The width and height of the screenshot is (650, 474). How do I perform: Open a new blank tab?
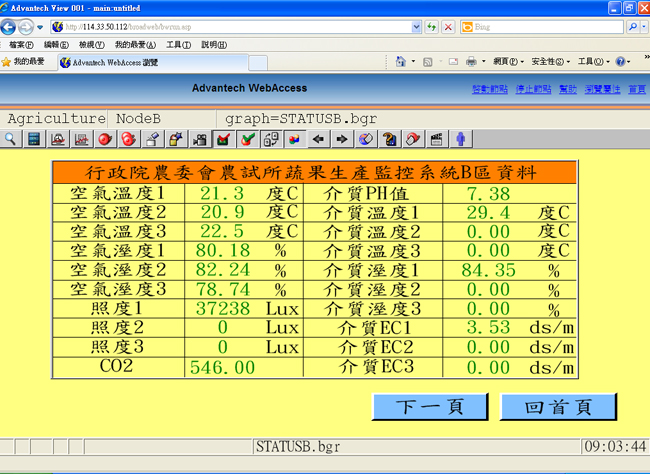(258, 63)
